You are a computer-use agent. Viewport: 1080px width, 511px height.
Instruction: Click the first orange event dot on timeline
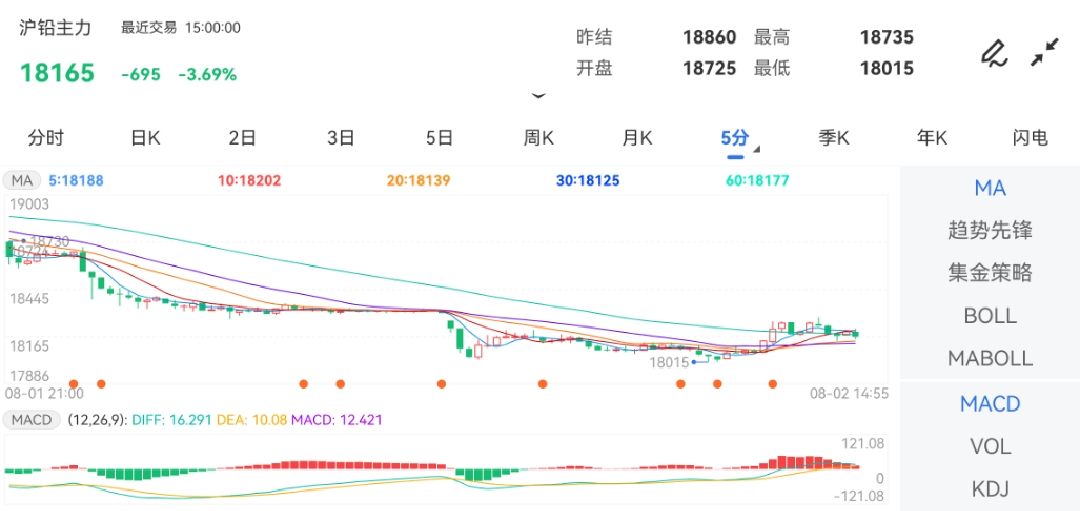pyautogui.click(x=74, y=384)
